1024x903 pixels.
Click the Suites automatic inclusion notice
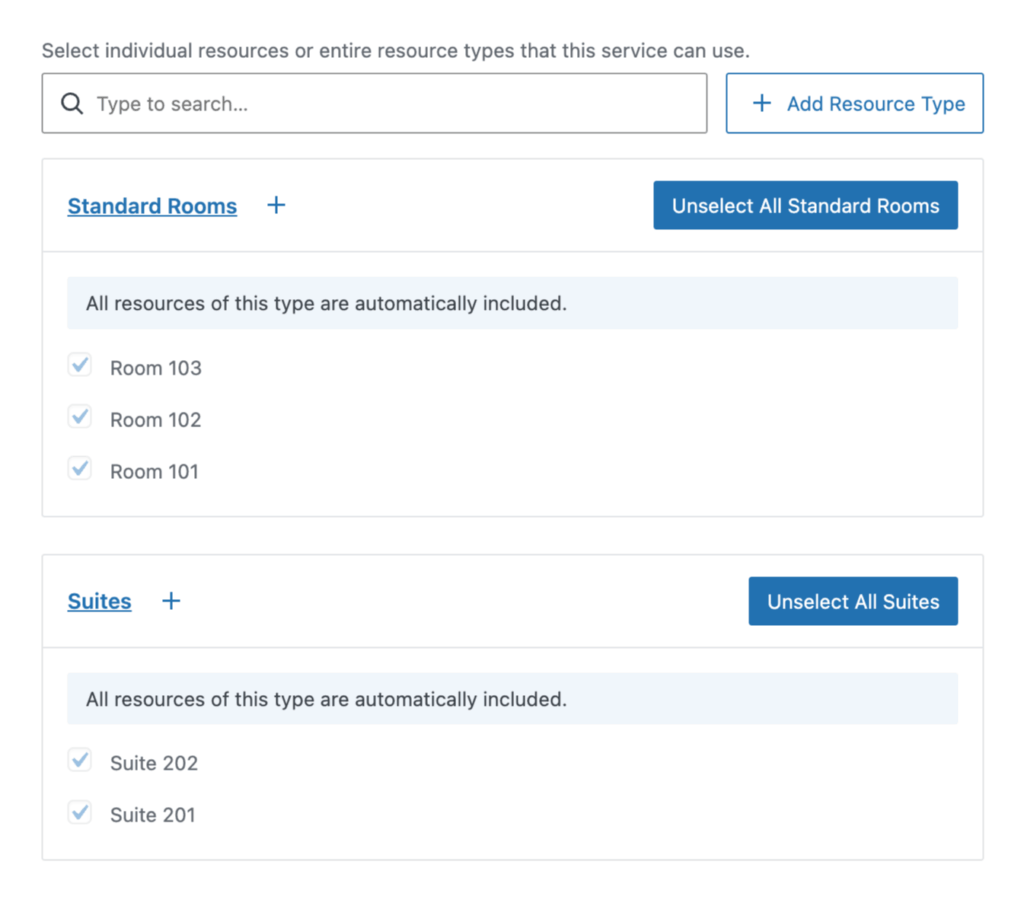click(513, 699)
